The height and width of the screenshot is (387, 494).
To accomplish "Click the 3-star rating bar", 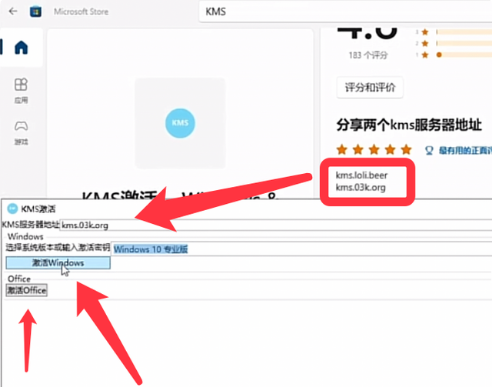I will [464, 32].
